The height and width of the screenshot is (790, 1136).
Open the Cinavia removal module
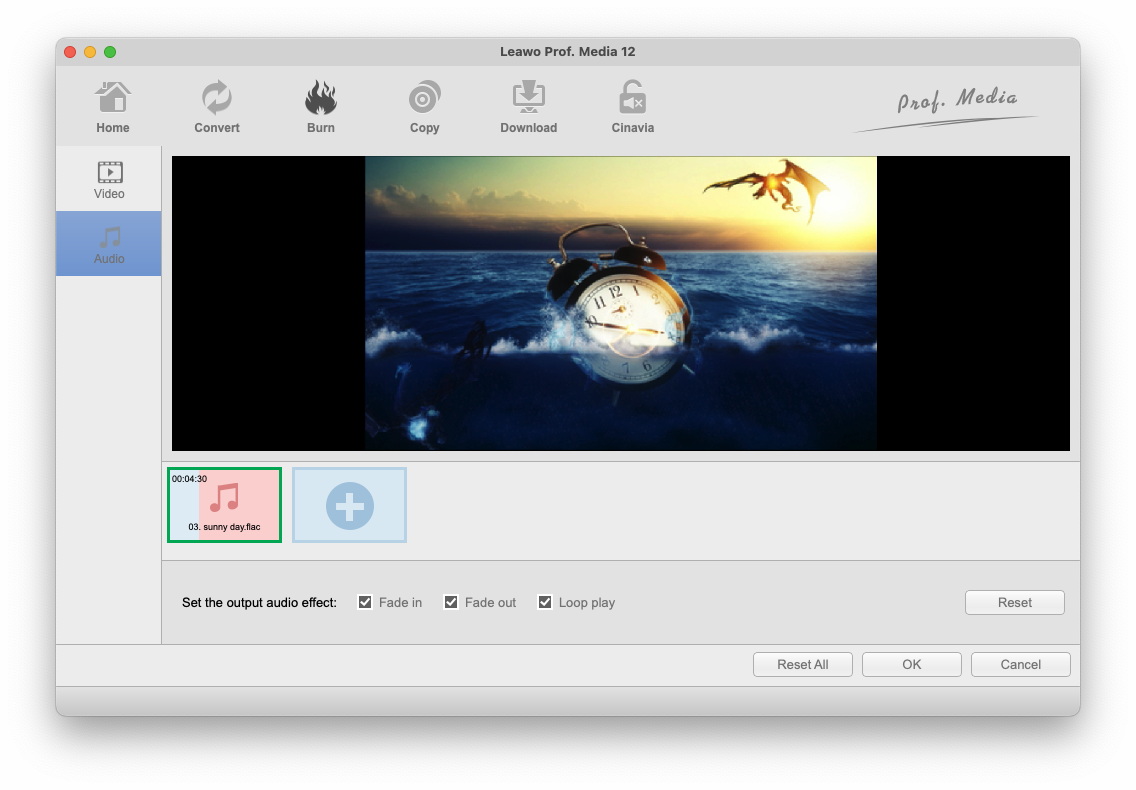(632, 107)
